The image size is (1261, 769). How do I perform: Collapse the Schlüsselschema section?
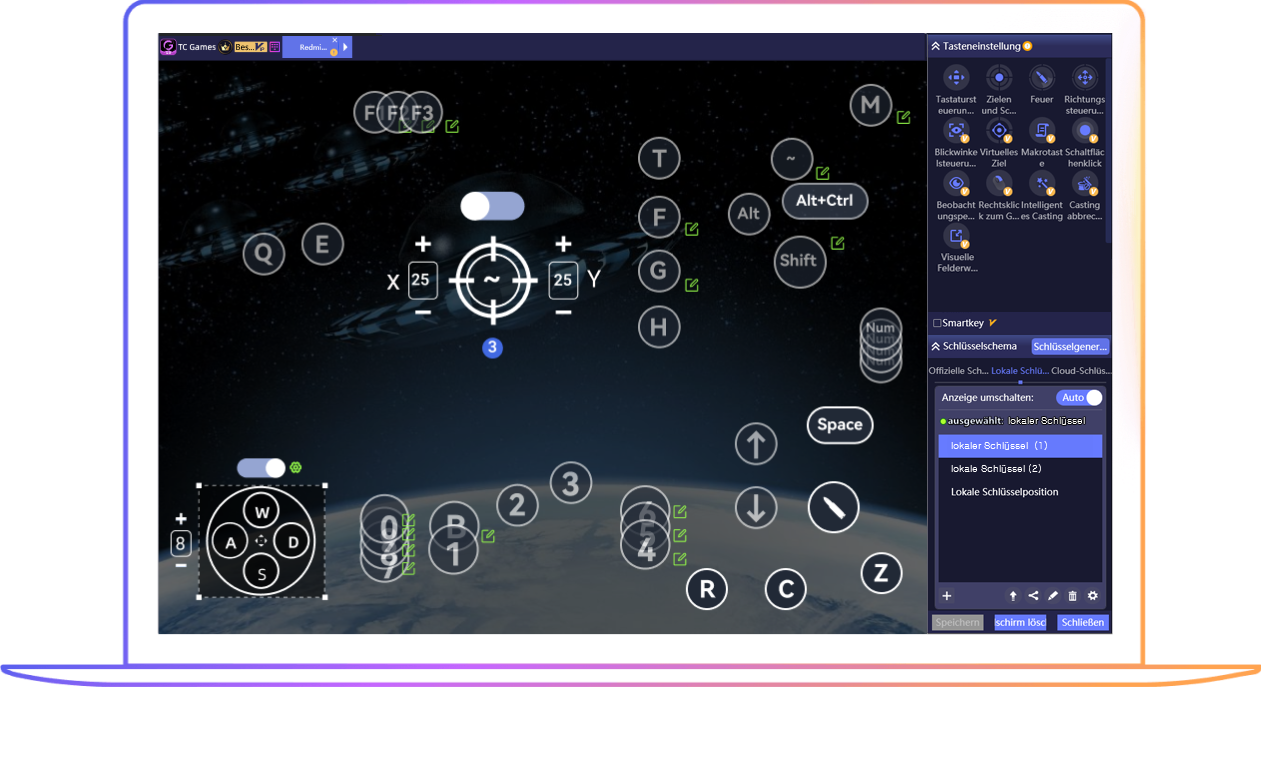click(x=935, y=346)
